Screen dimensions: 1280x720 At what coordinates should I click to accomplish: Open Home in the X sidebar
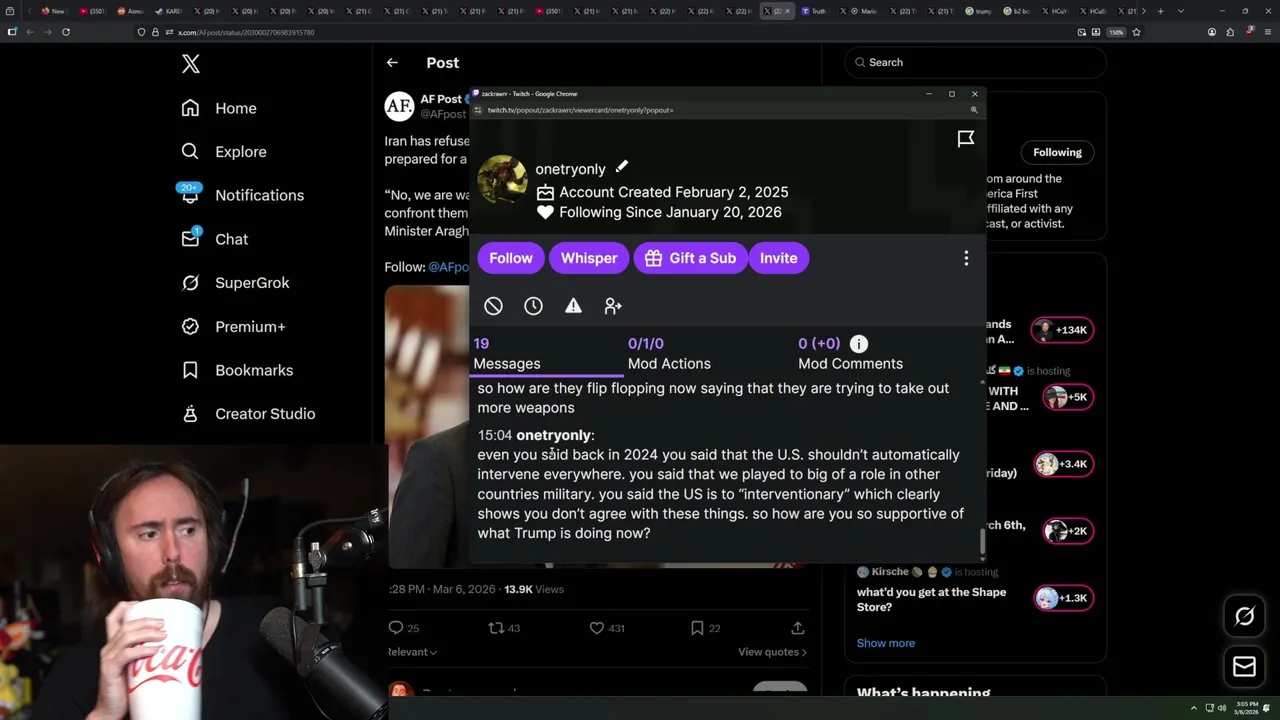(x=219, y=108)
